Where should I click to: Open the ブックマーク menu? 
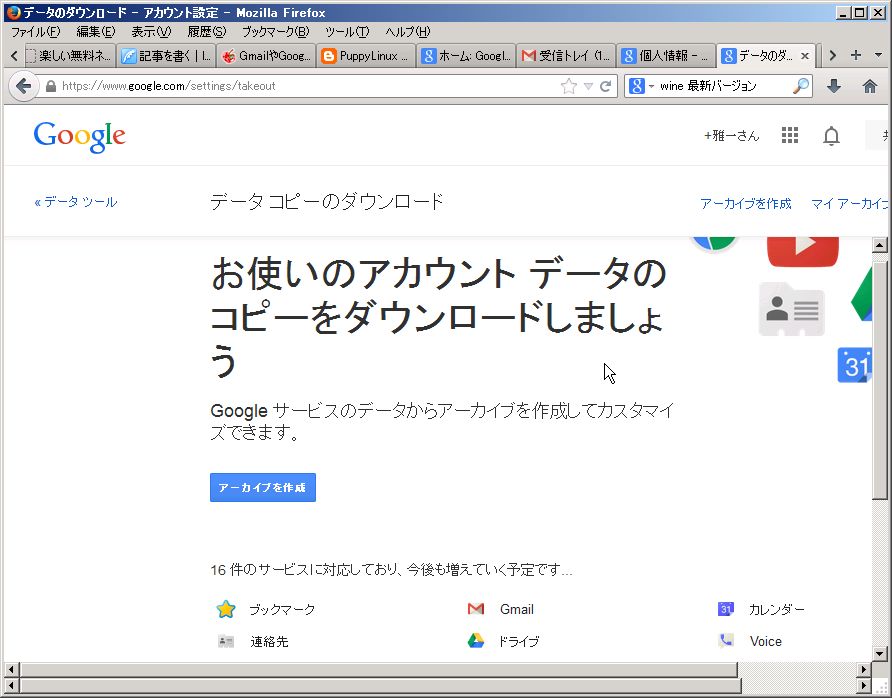tap(275, 32)
